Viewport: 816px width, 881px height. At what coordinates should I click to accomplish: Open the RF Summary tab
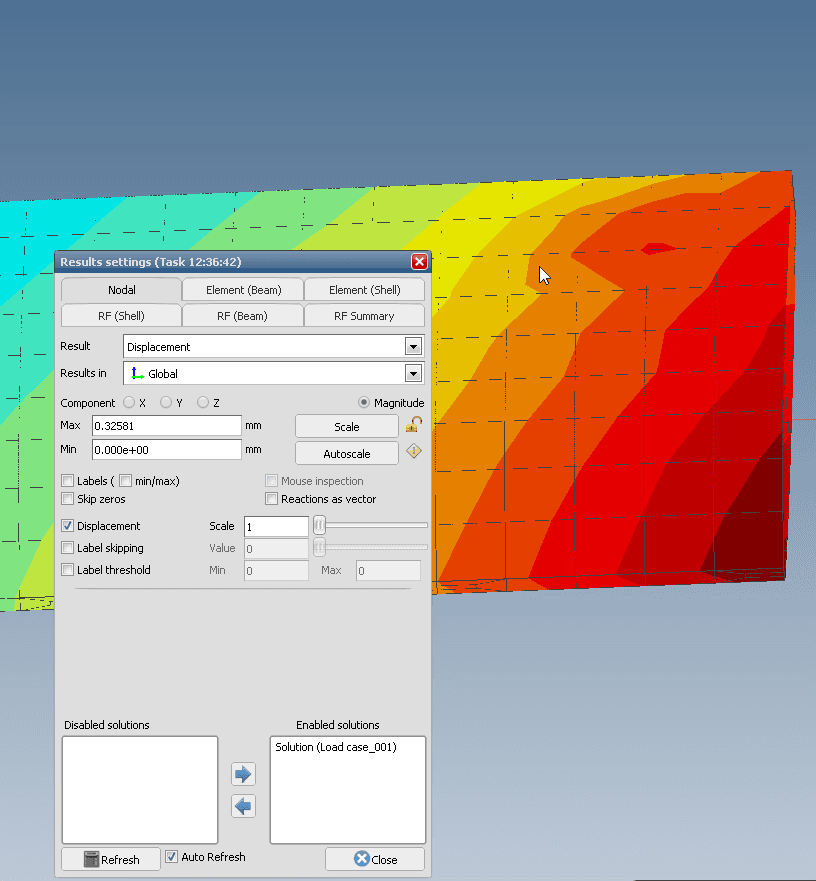(x=364, y=316)
